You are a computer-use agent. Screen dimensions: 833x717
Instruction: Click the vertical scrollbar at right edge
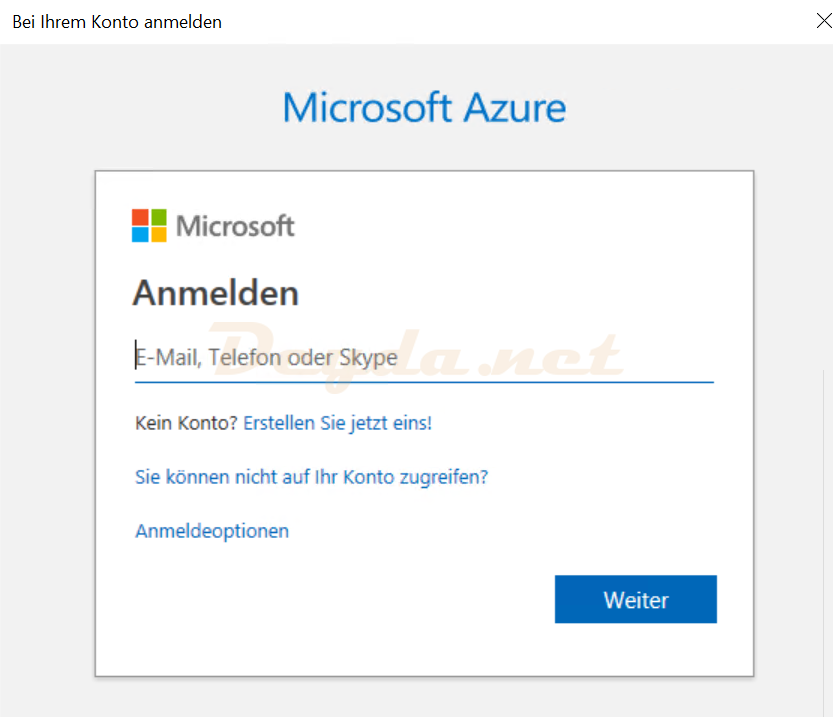tap(823, 542)
